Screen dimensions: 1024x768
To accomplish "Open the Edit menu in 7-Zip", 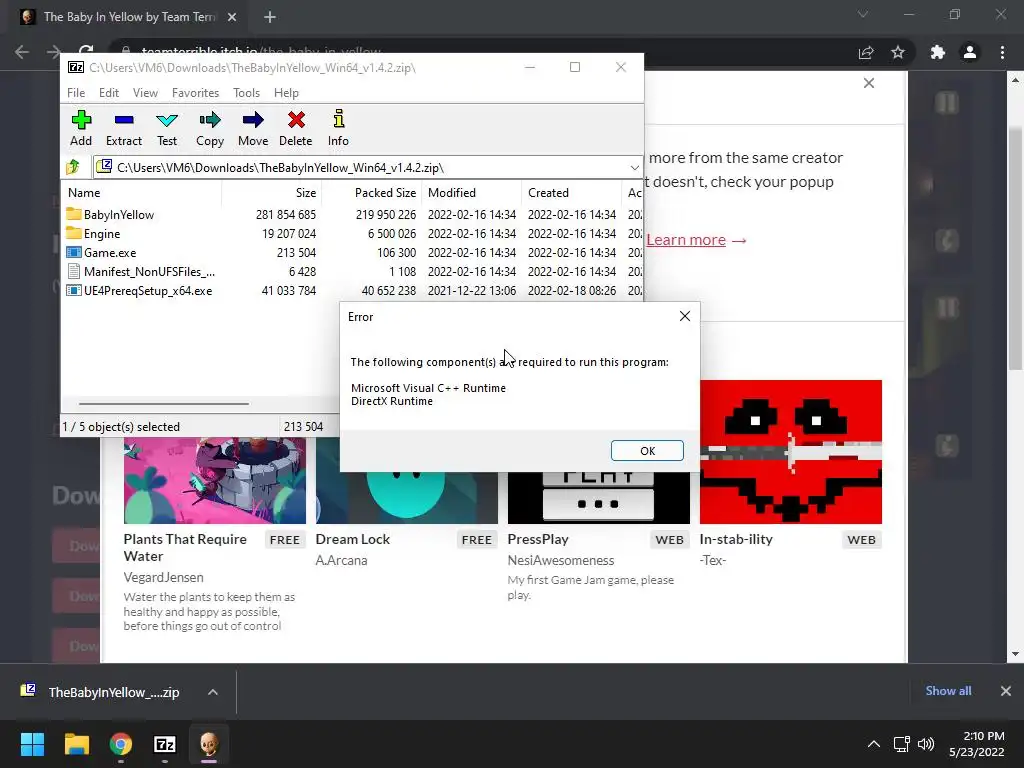I will 109,93.
